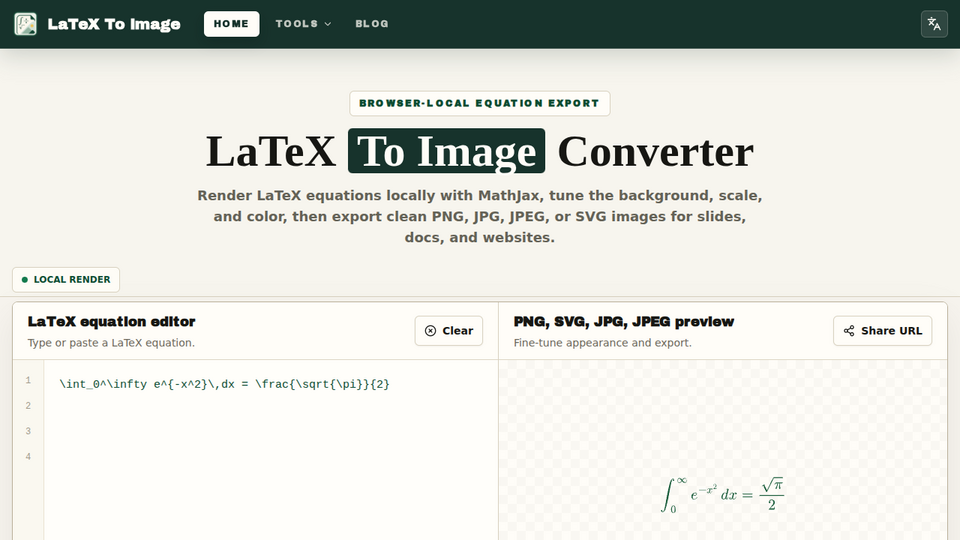Click the 'PNG, SVG, JPG, JPEG preview' heading
960x540 pixels.
click(x=623, y=321)
